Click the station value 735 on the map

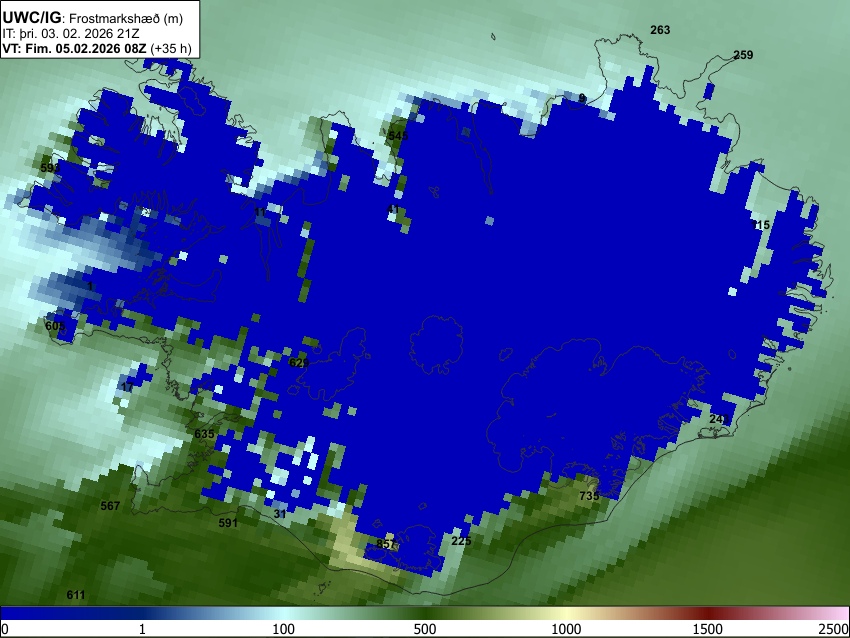pos(589,496)
